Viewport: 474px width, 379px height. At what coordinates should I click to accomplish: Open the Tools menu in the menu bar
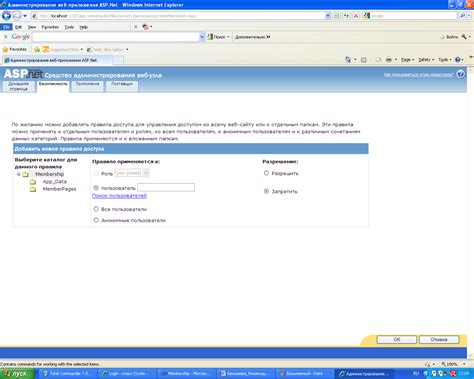click(69, 27)
